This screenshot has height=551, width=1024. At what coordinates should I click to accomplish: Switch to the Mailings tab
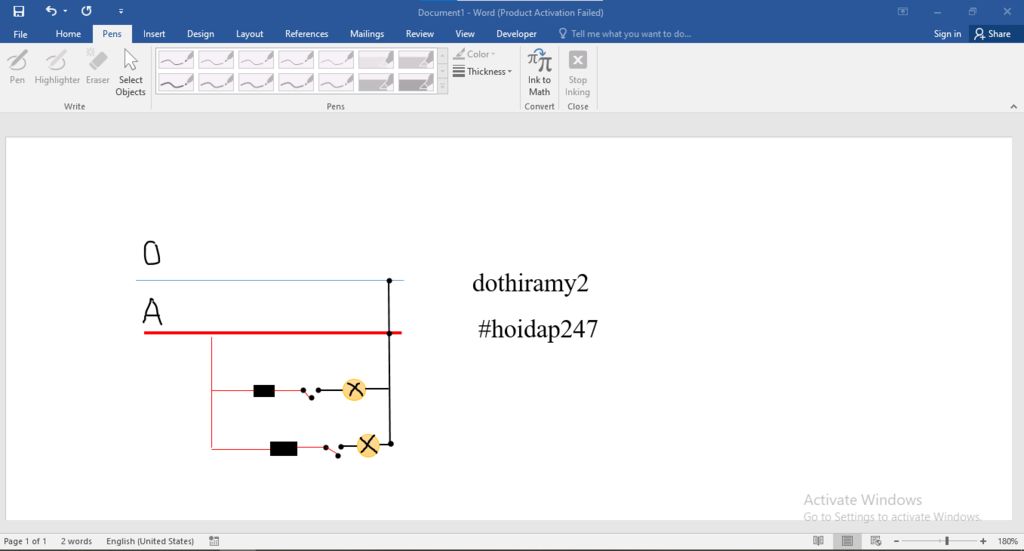(x=367, y=34)
